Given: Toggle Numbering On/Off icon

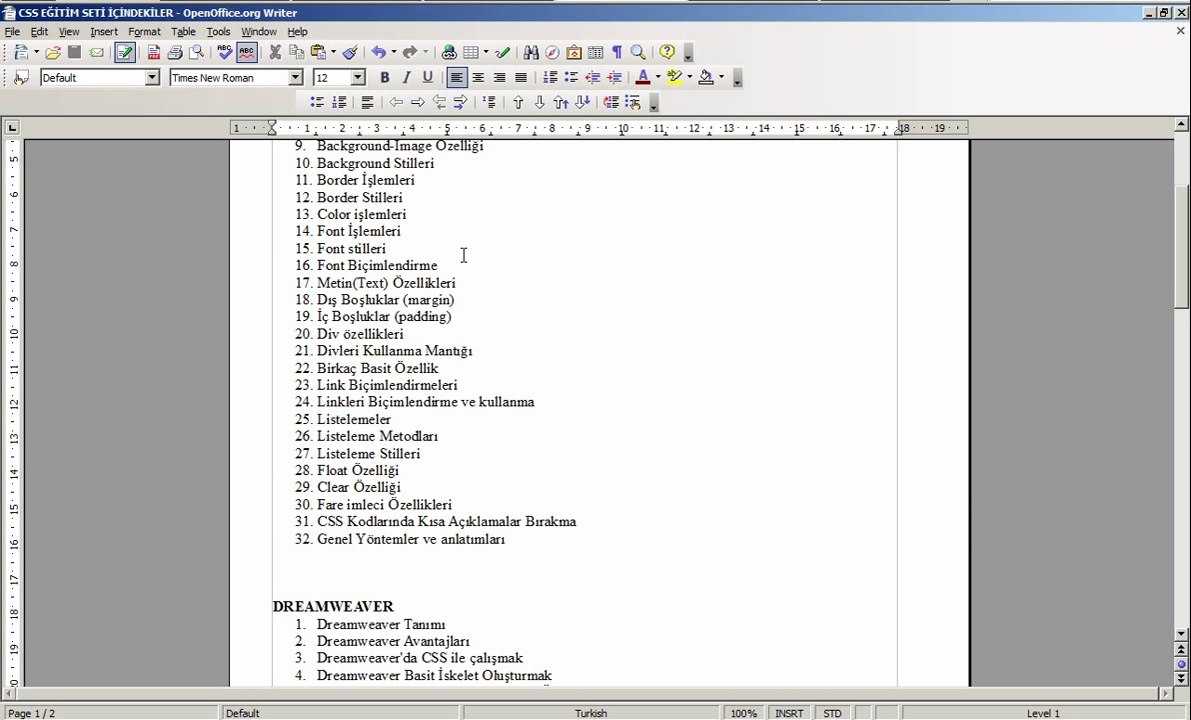Looking at the screenshot, I should 550,77.
